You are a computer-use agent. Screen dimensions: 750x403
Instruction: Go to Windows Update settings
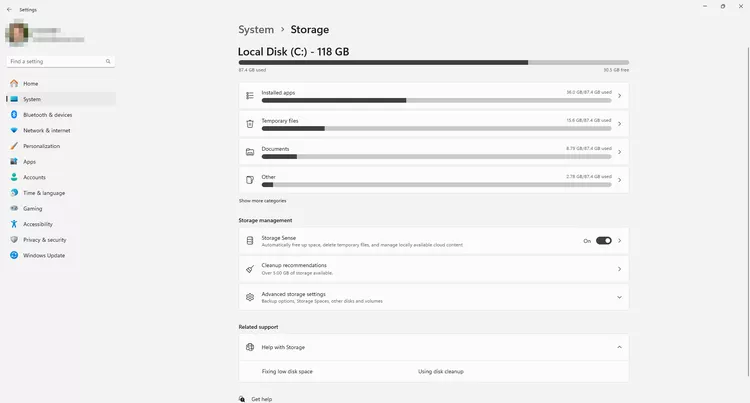[44, 255]
